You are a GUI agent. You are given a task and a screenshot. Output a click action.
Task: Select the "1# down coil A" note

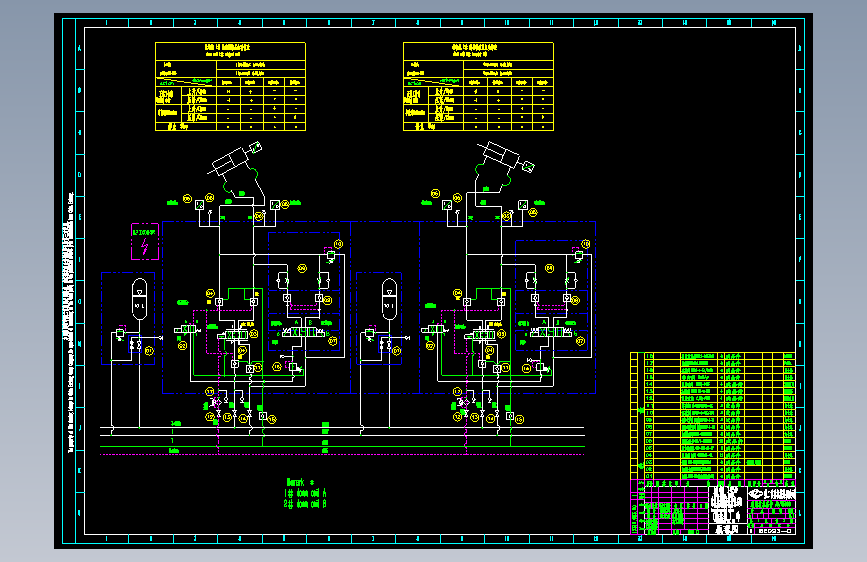point(305,493)
